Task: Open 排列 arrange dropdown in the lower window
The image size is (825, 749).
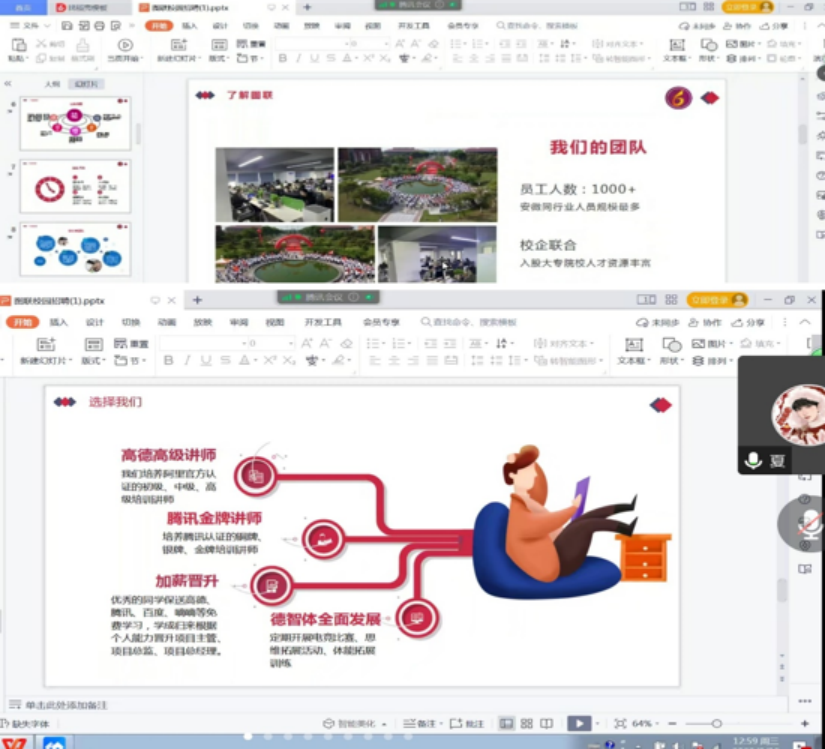Action: click(x=712, y=361)
